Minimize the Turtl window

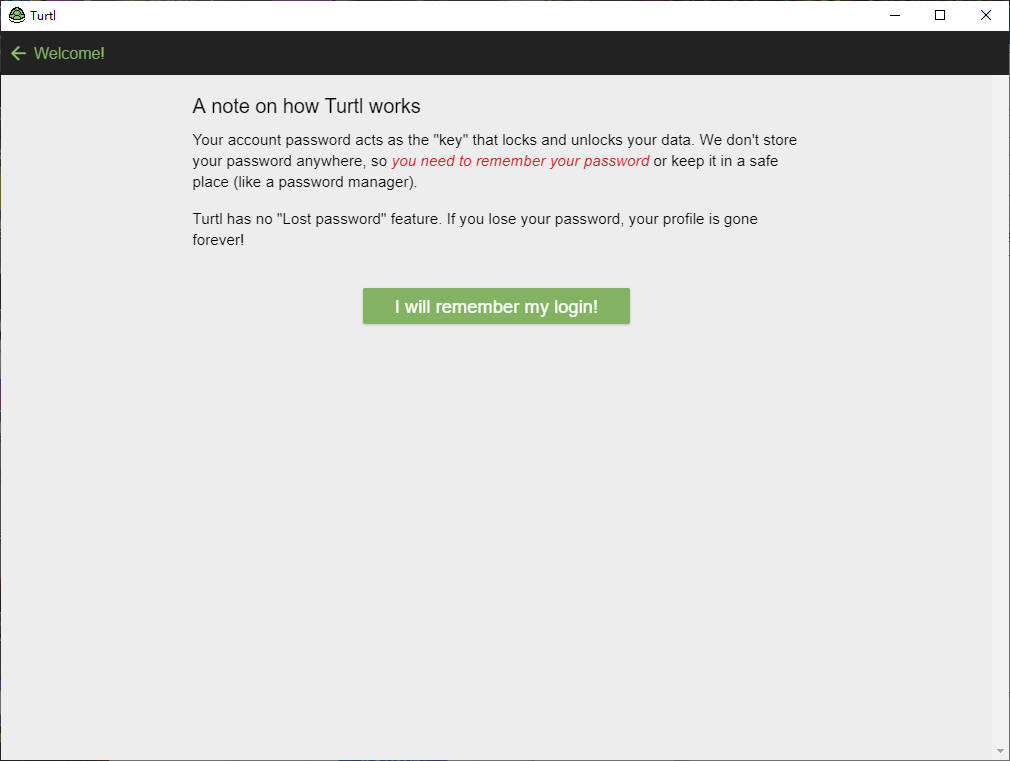[895, 15]
